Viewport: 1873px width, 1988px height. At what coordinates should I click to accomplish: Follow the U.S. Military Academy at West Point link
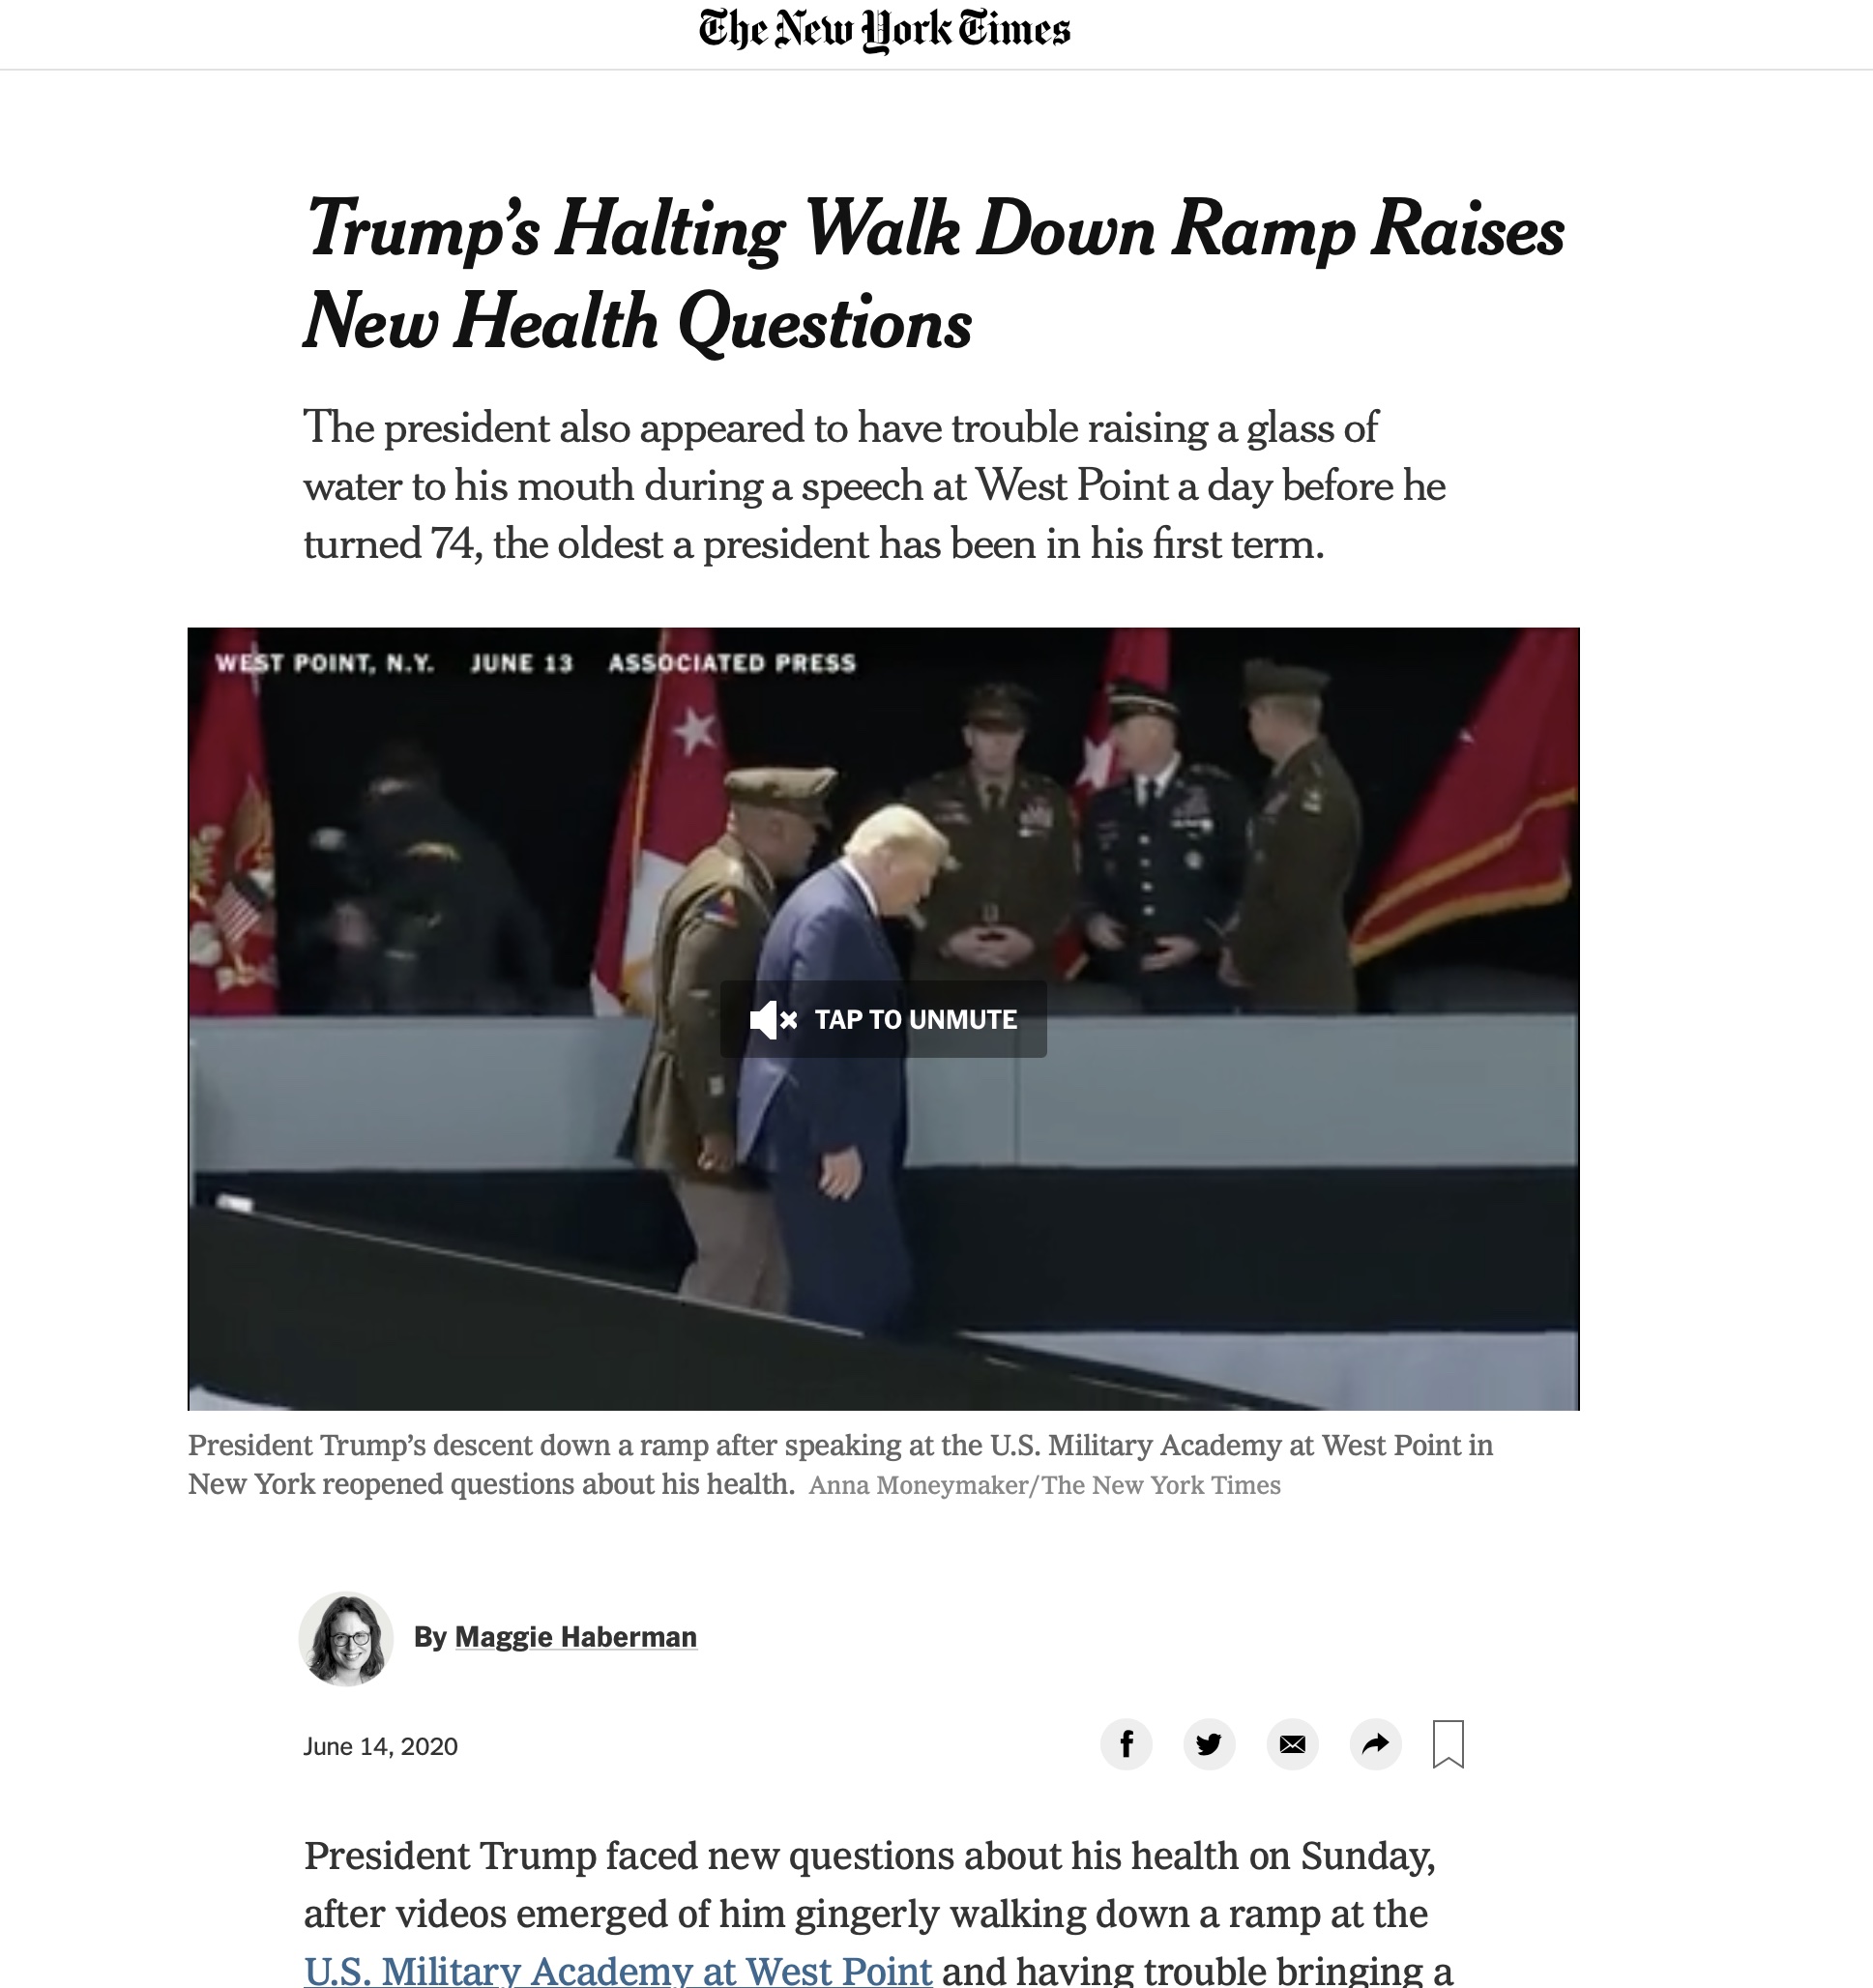(618, 1969)
